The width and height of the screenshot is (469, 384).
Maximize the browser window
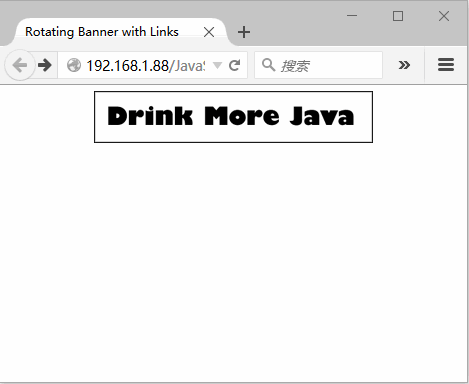point(398,16)
